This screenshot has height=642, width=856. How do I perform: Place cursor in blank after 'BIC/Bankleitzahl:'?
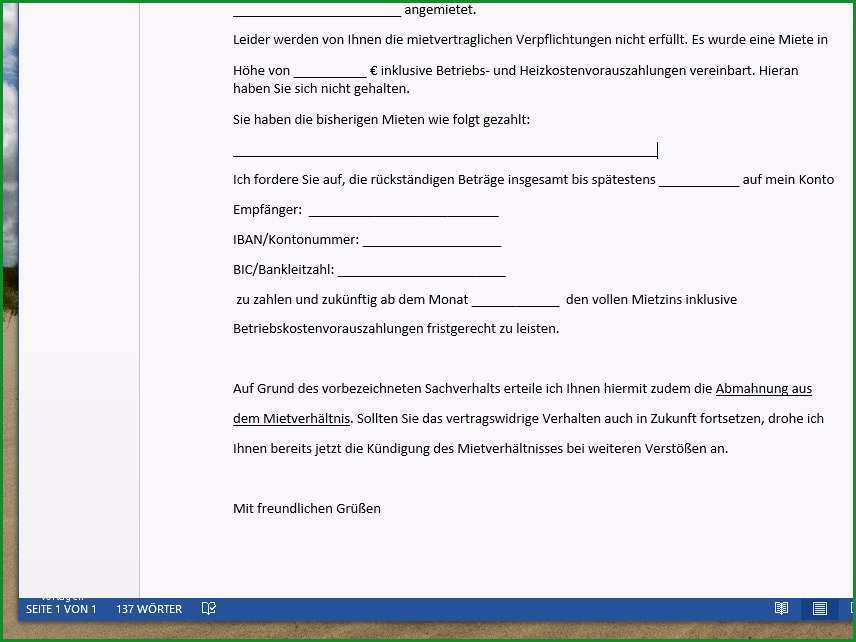(421, 271)
